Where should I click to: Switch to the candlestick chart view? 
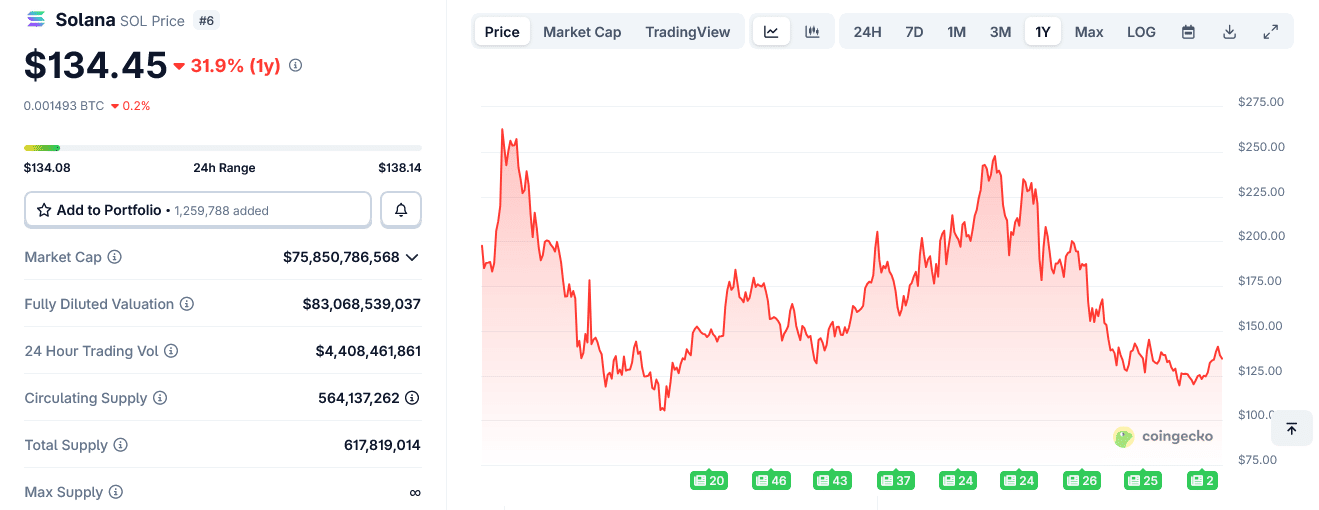click(812, 32)
